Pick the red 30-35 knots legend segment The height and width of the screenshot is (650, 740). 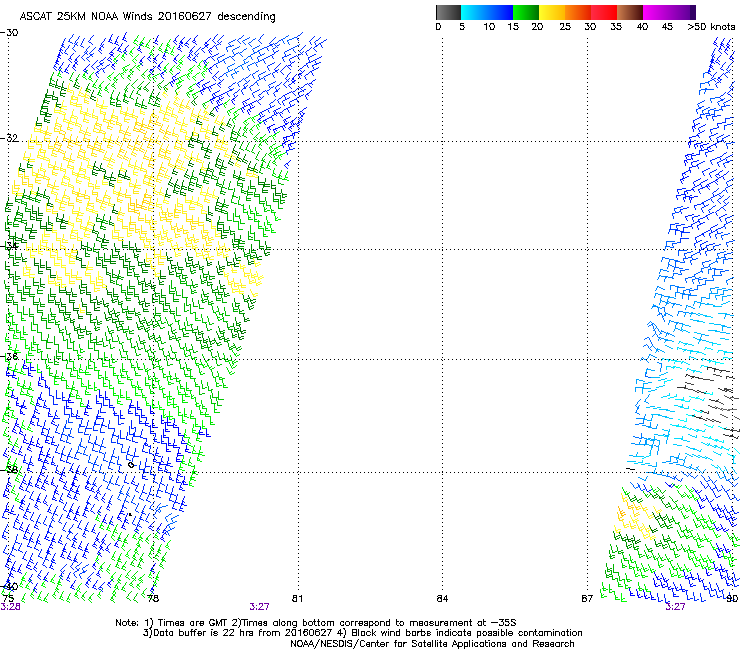click(x=604, y=12)
